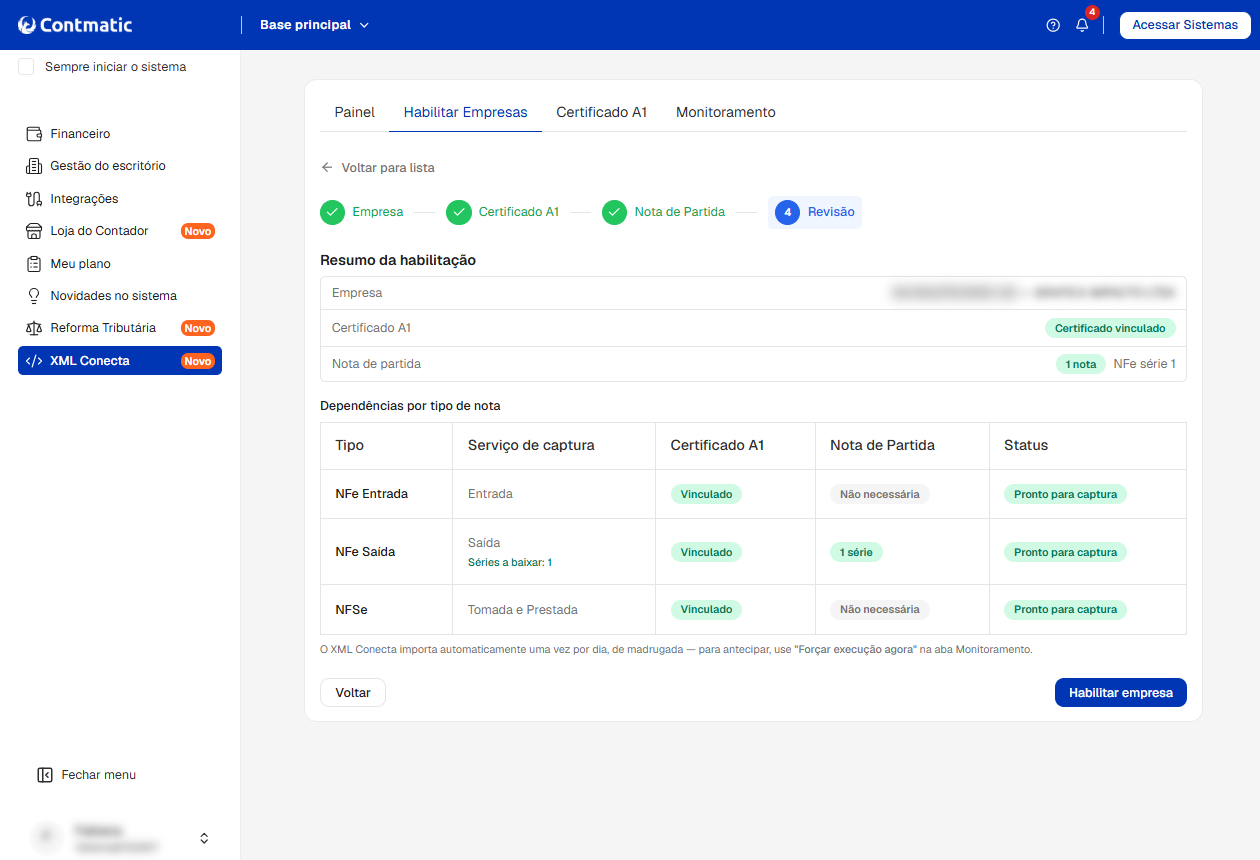Click the Fechar menu collapse icon

44,775
